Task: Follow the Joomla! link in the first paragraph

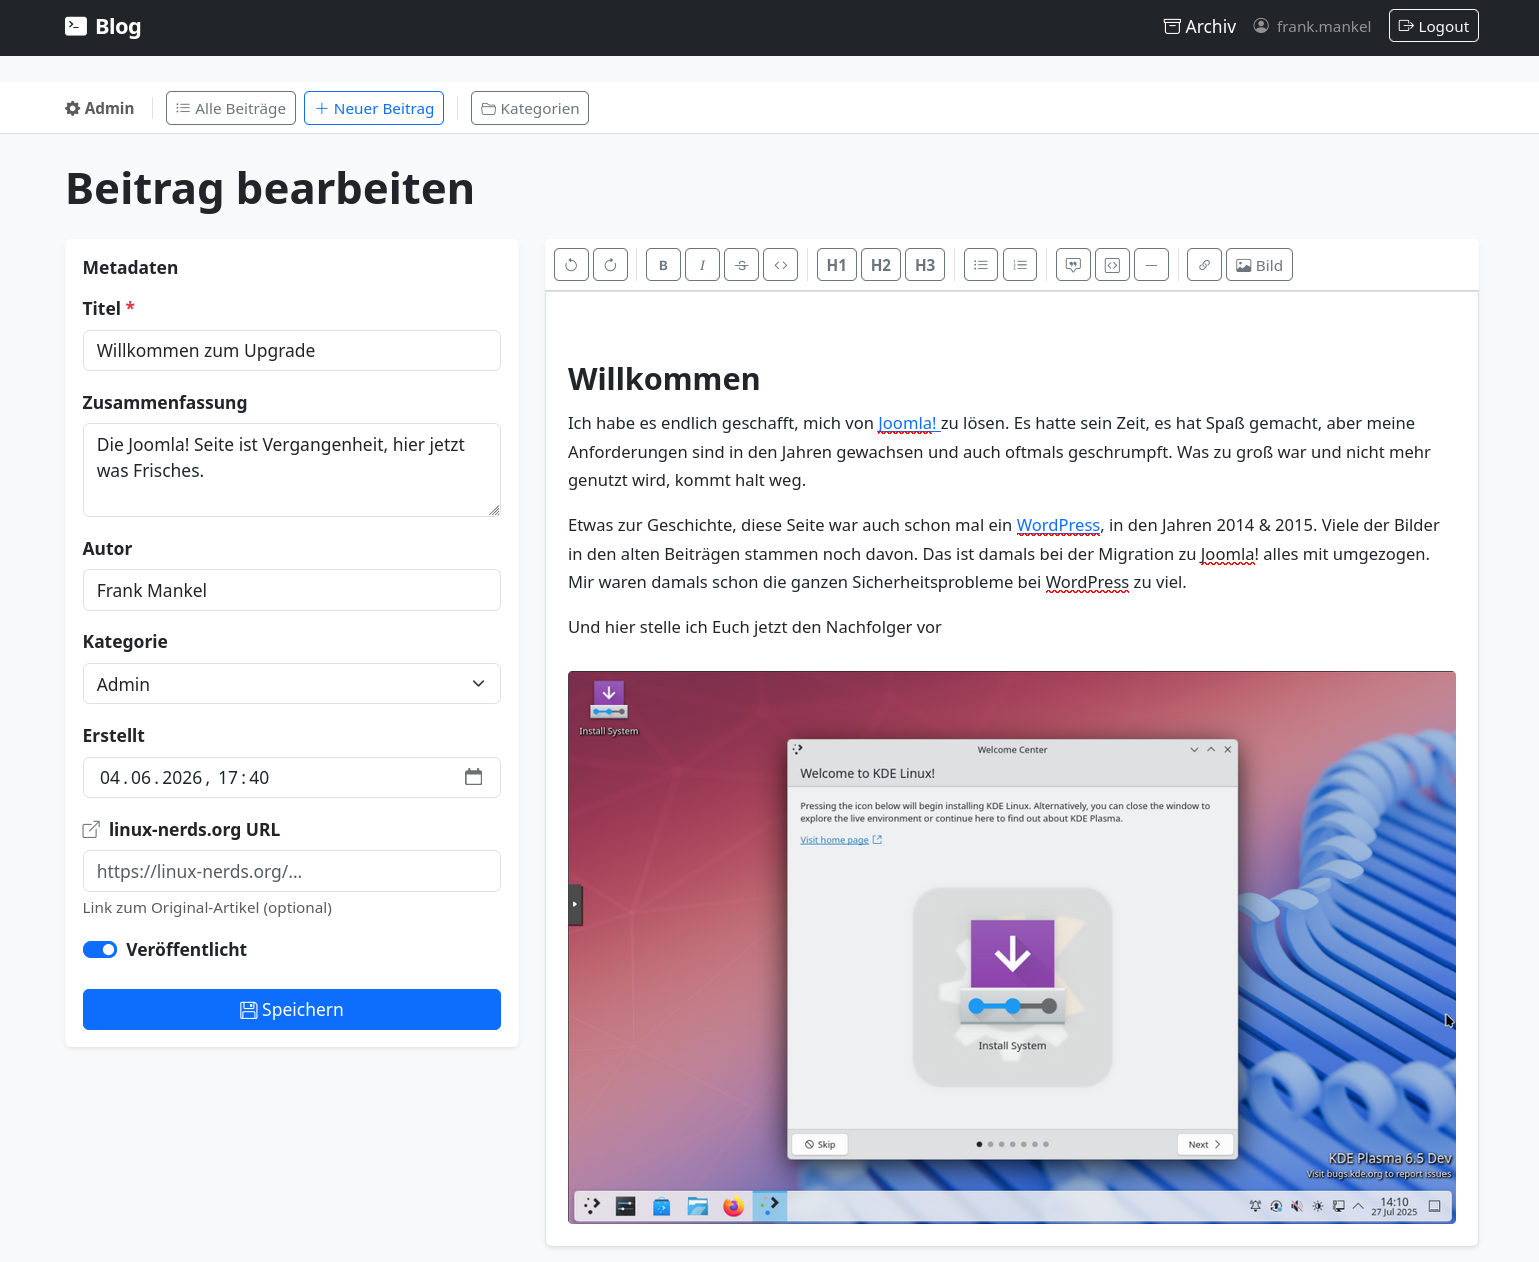Action: (909, 424)
